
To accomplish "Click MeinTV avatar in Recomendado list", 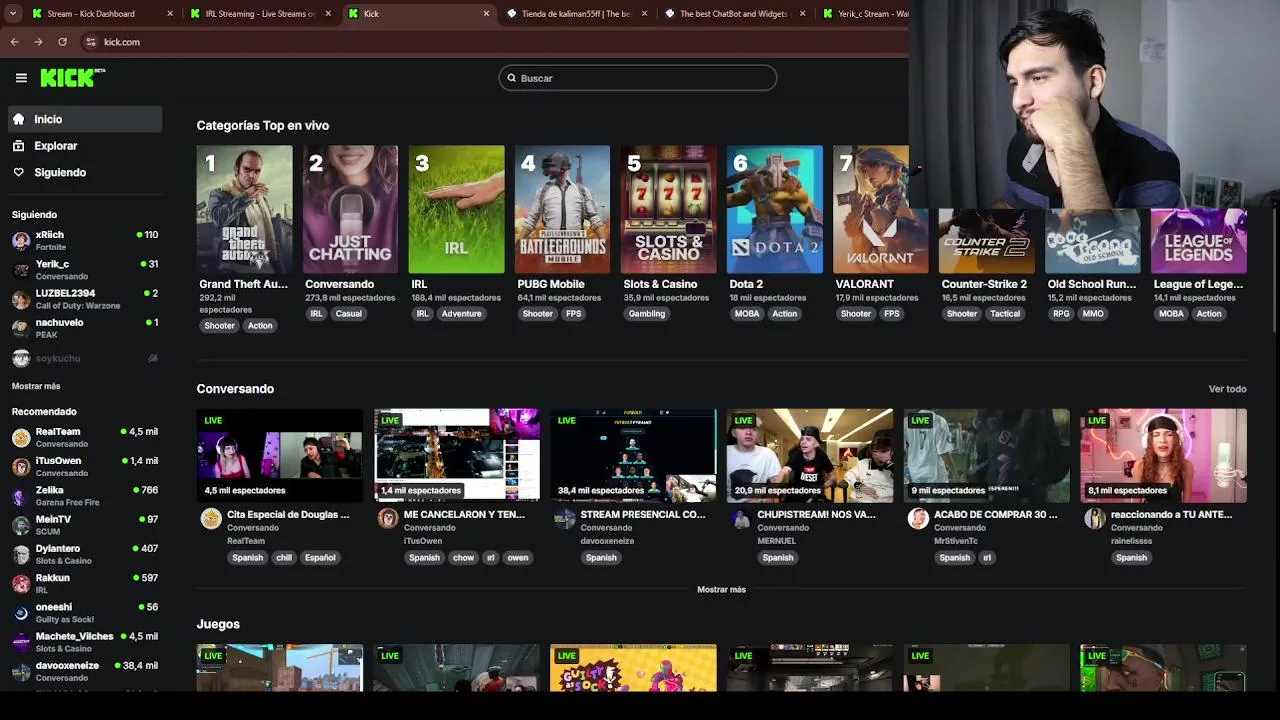I will pos(21,525).
